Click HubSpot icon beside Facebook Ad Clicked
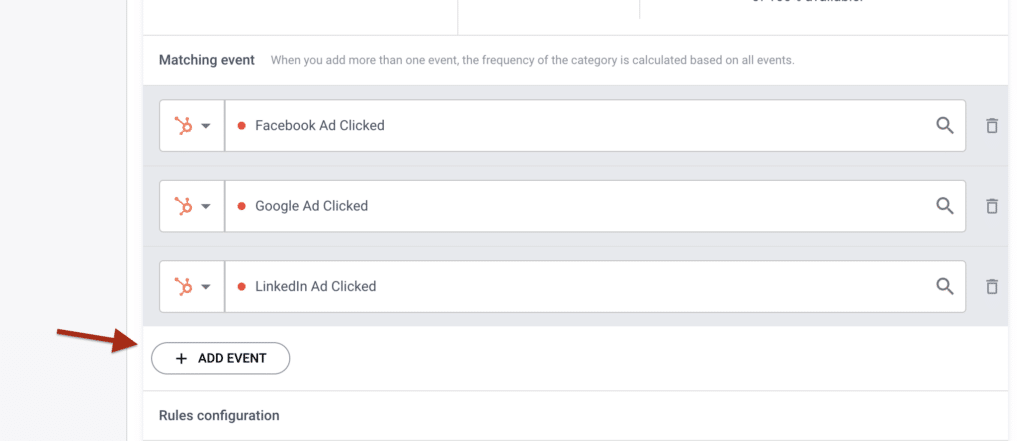1024x441 pixels. tap(184, 125)
